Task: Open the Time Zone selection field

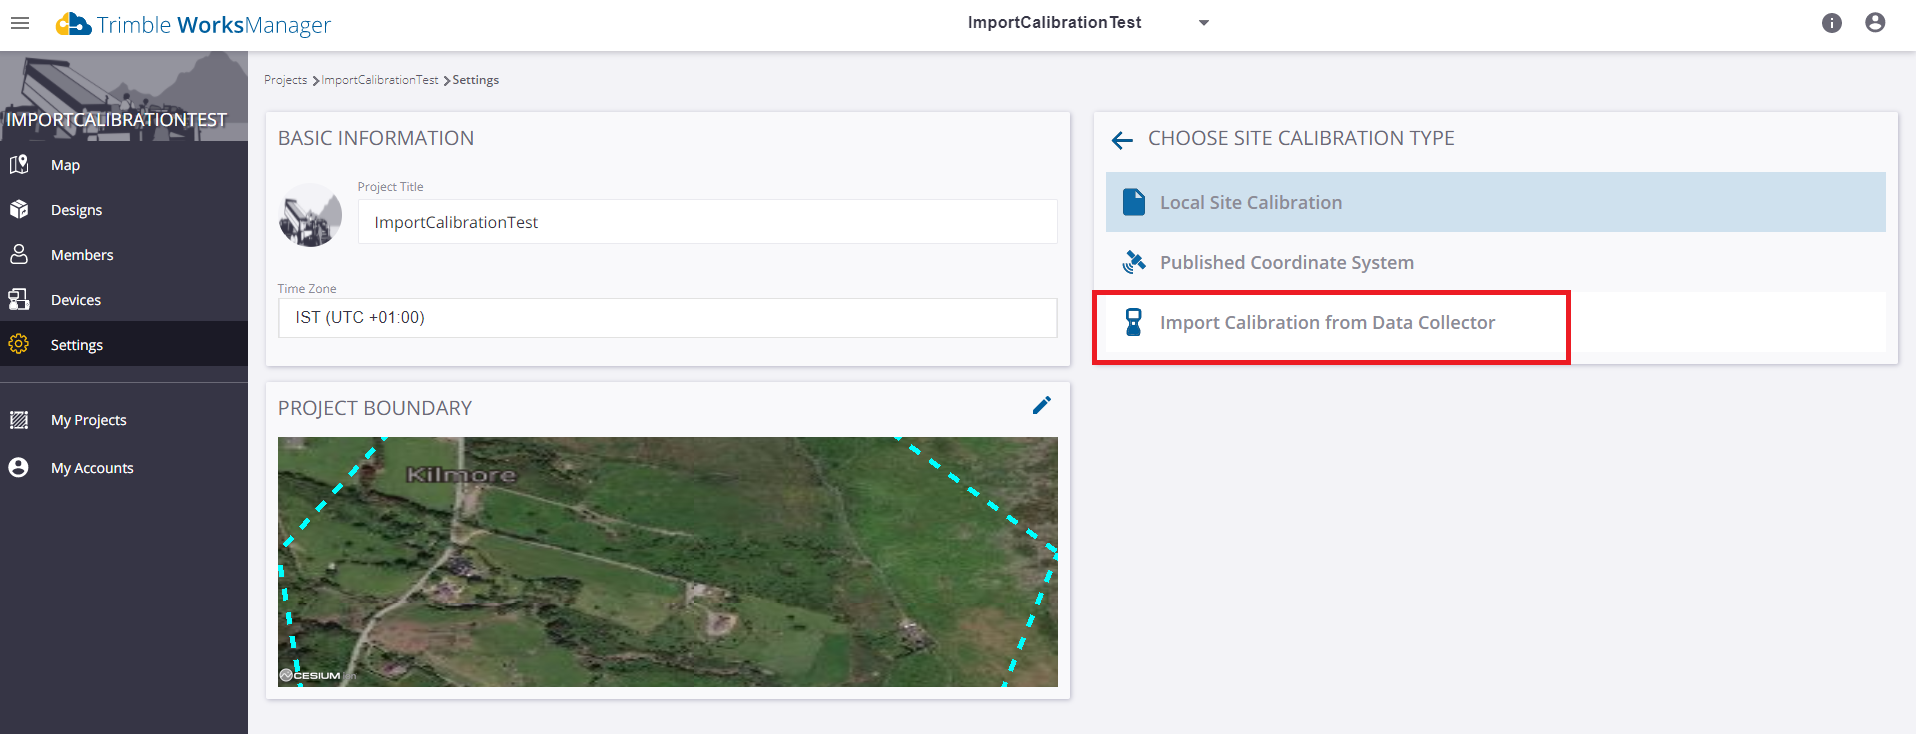Action: click(x=667, y=318)
